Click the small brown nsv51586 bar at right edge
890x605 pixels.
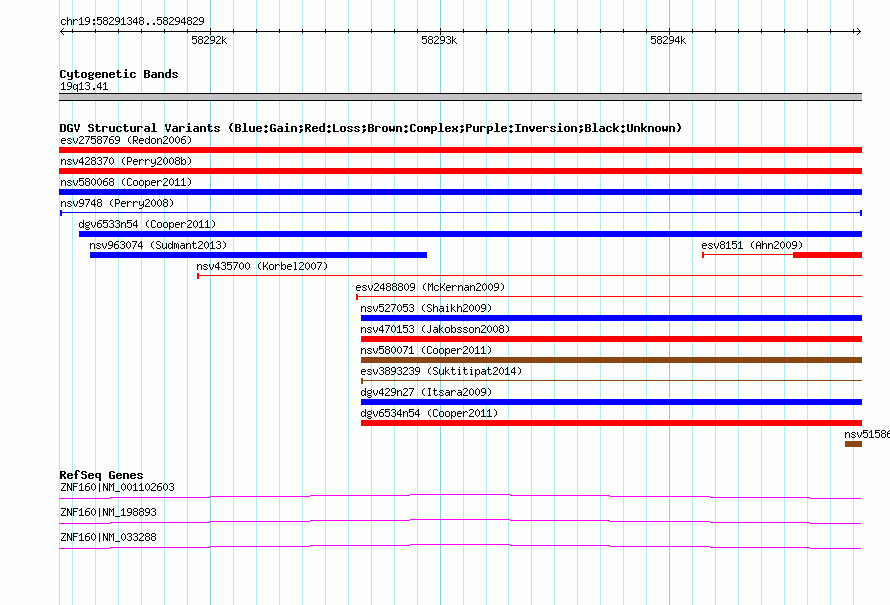click(853, 444)
